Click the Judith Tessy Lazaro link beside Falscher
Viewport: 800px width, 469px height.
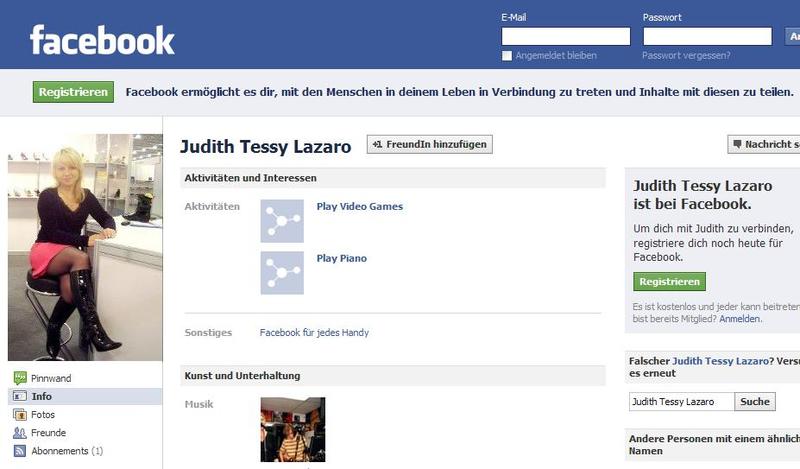720,361
